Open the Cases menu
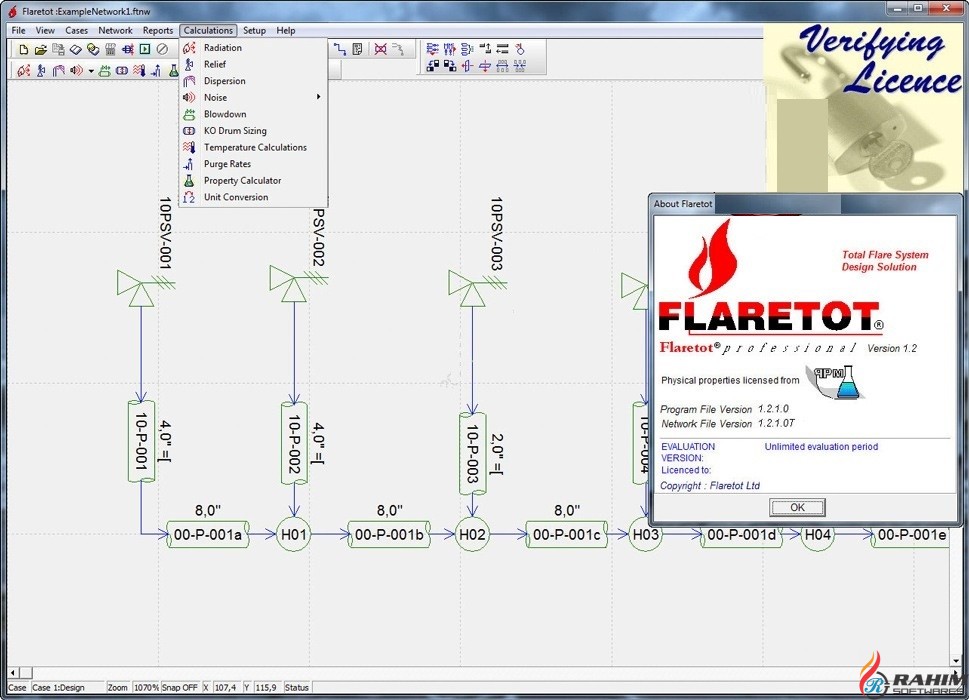 coord(77,30)
